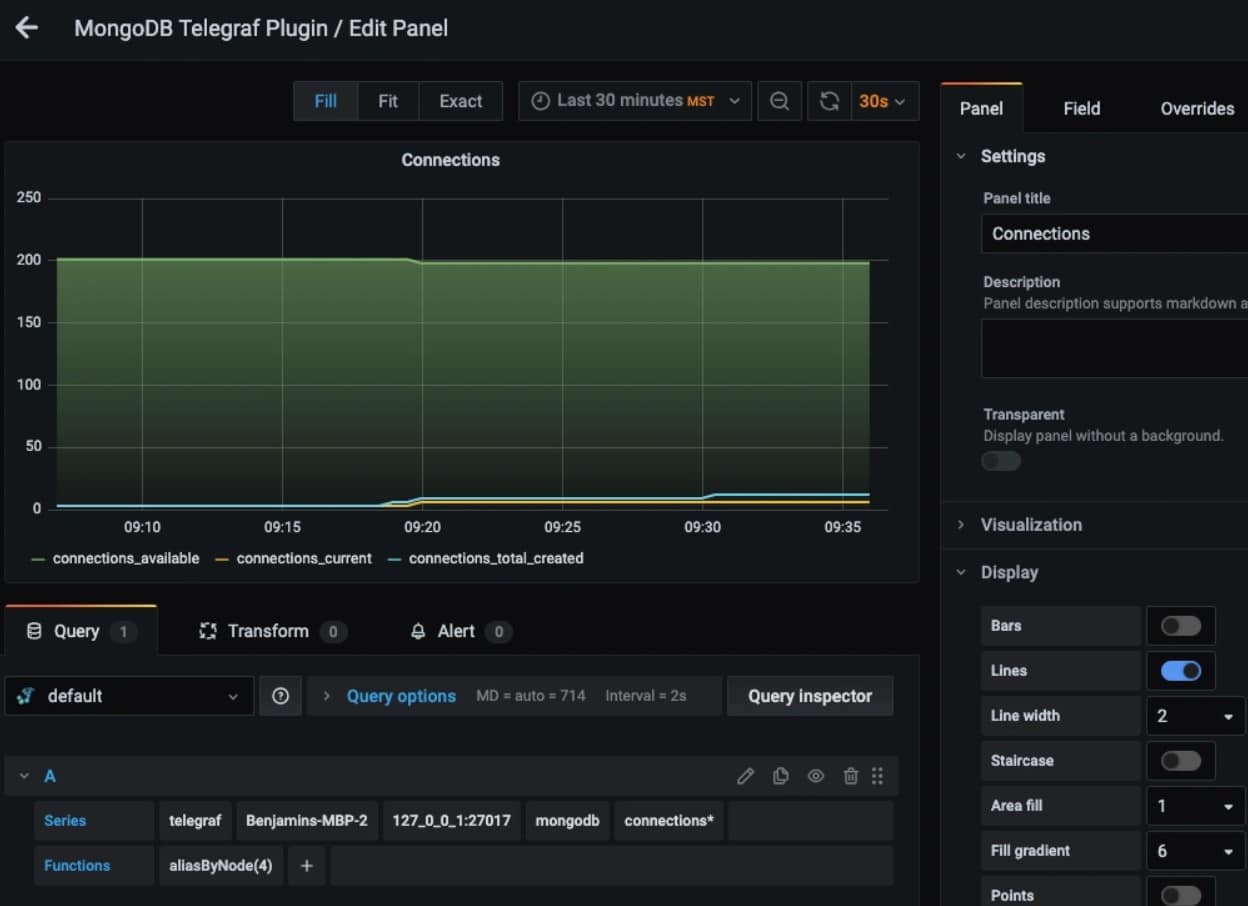Click the empty series segment field
The width and height of the screenshot is (1248, 906).
tap(810, 821)
